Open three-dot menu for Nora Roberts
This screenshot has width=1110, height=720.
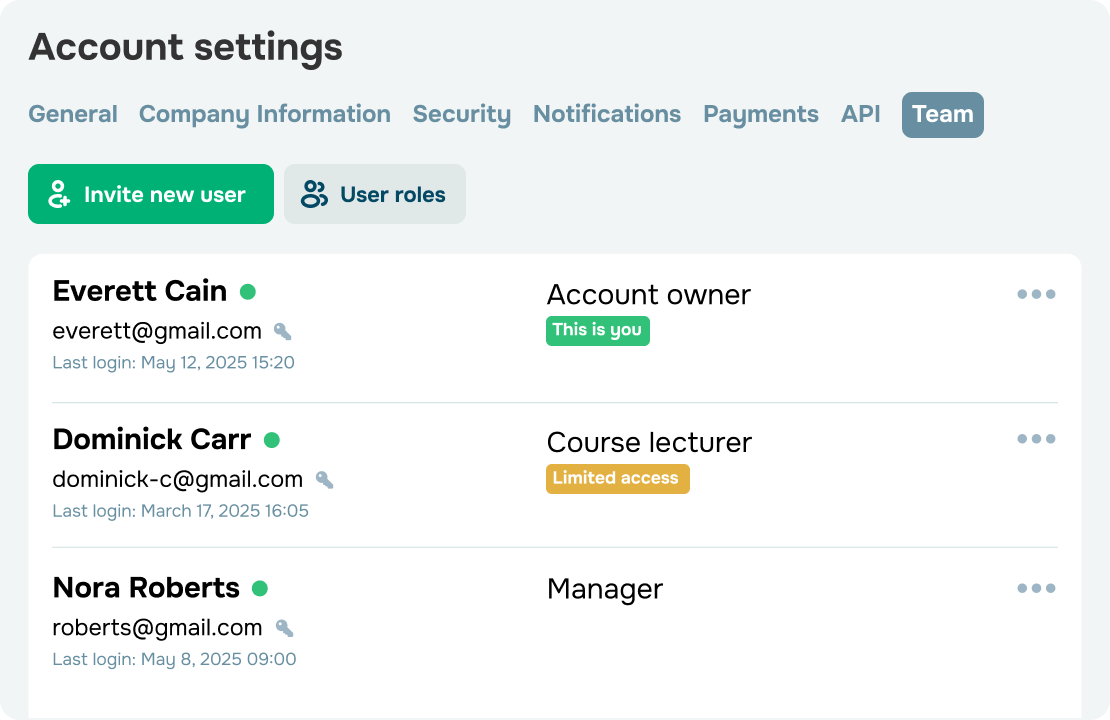point(1036,588)
